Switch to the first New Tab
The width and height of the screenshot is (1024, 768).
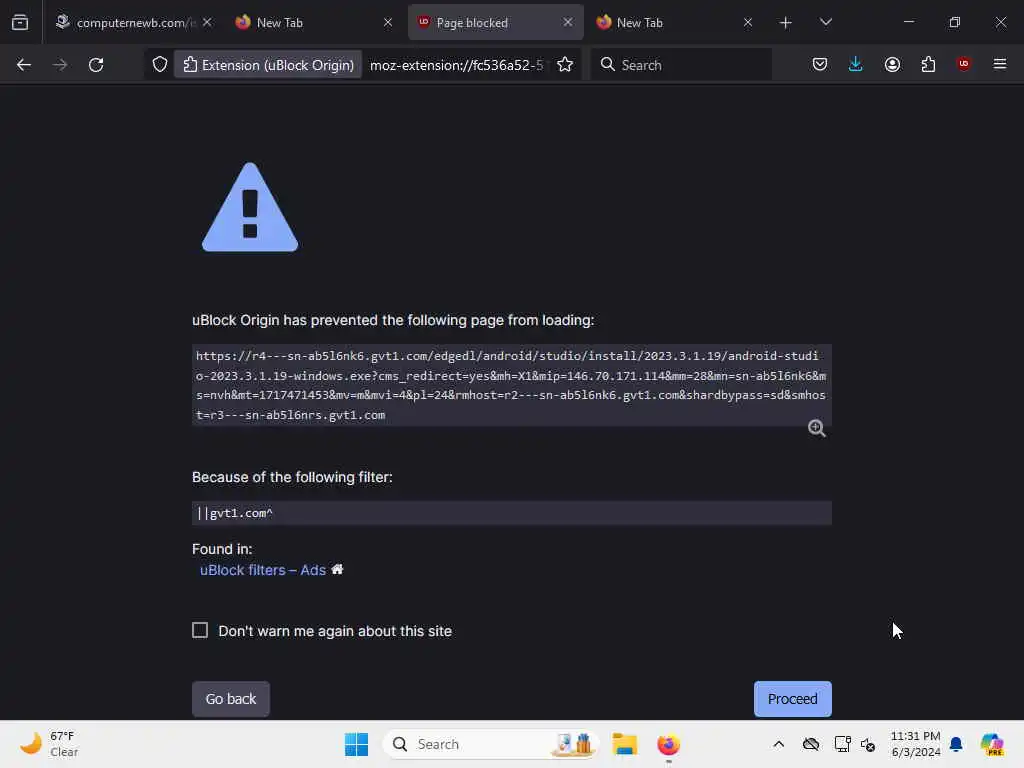(x=313, y=22)
